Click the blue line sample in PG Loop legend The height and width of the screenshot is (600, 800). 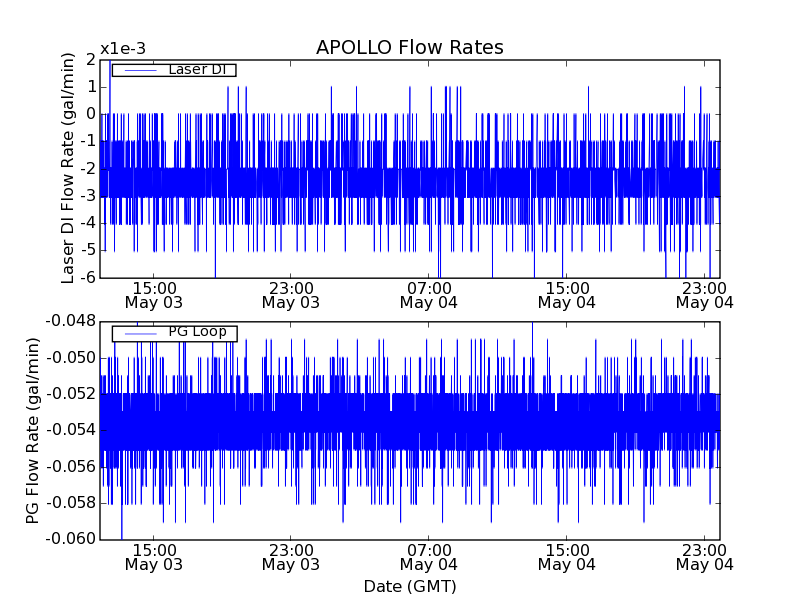coord(139,333)
